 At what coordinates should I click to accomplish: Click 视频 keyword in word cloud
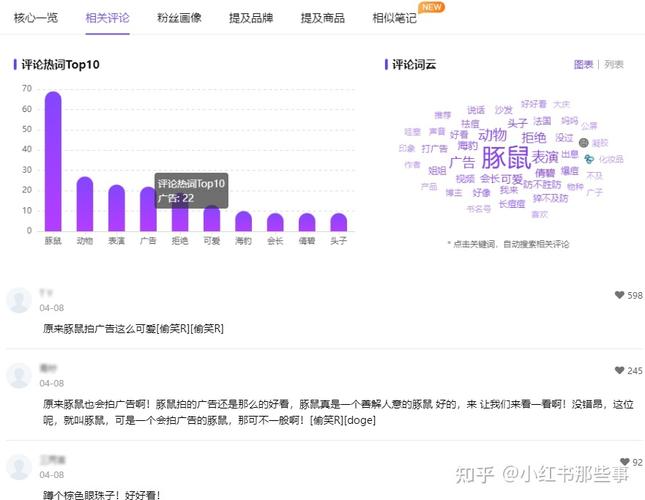coord(465,179)
